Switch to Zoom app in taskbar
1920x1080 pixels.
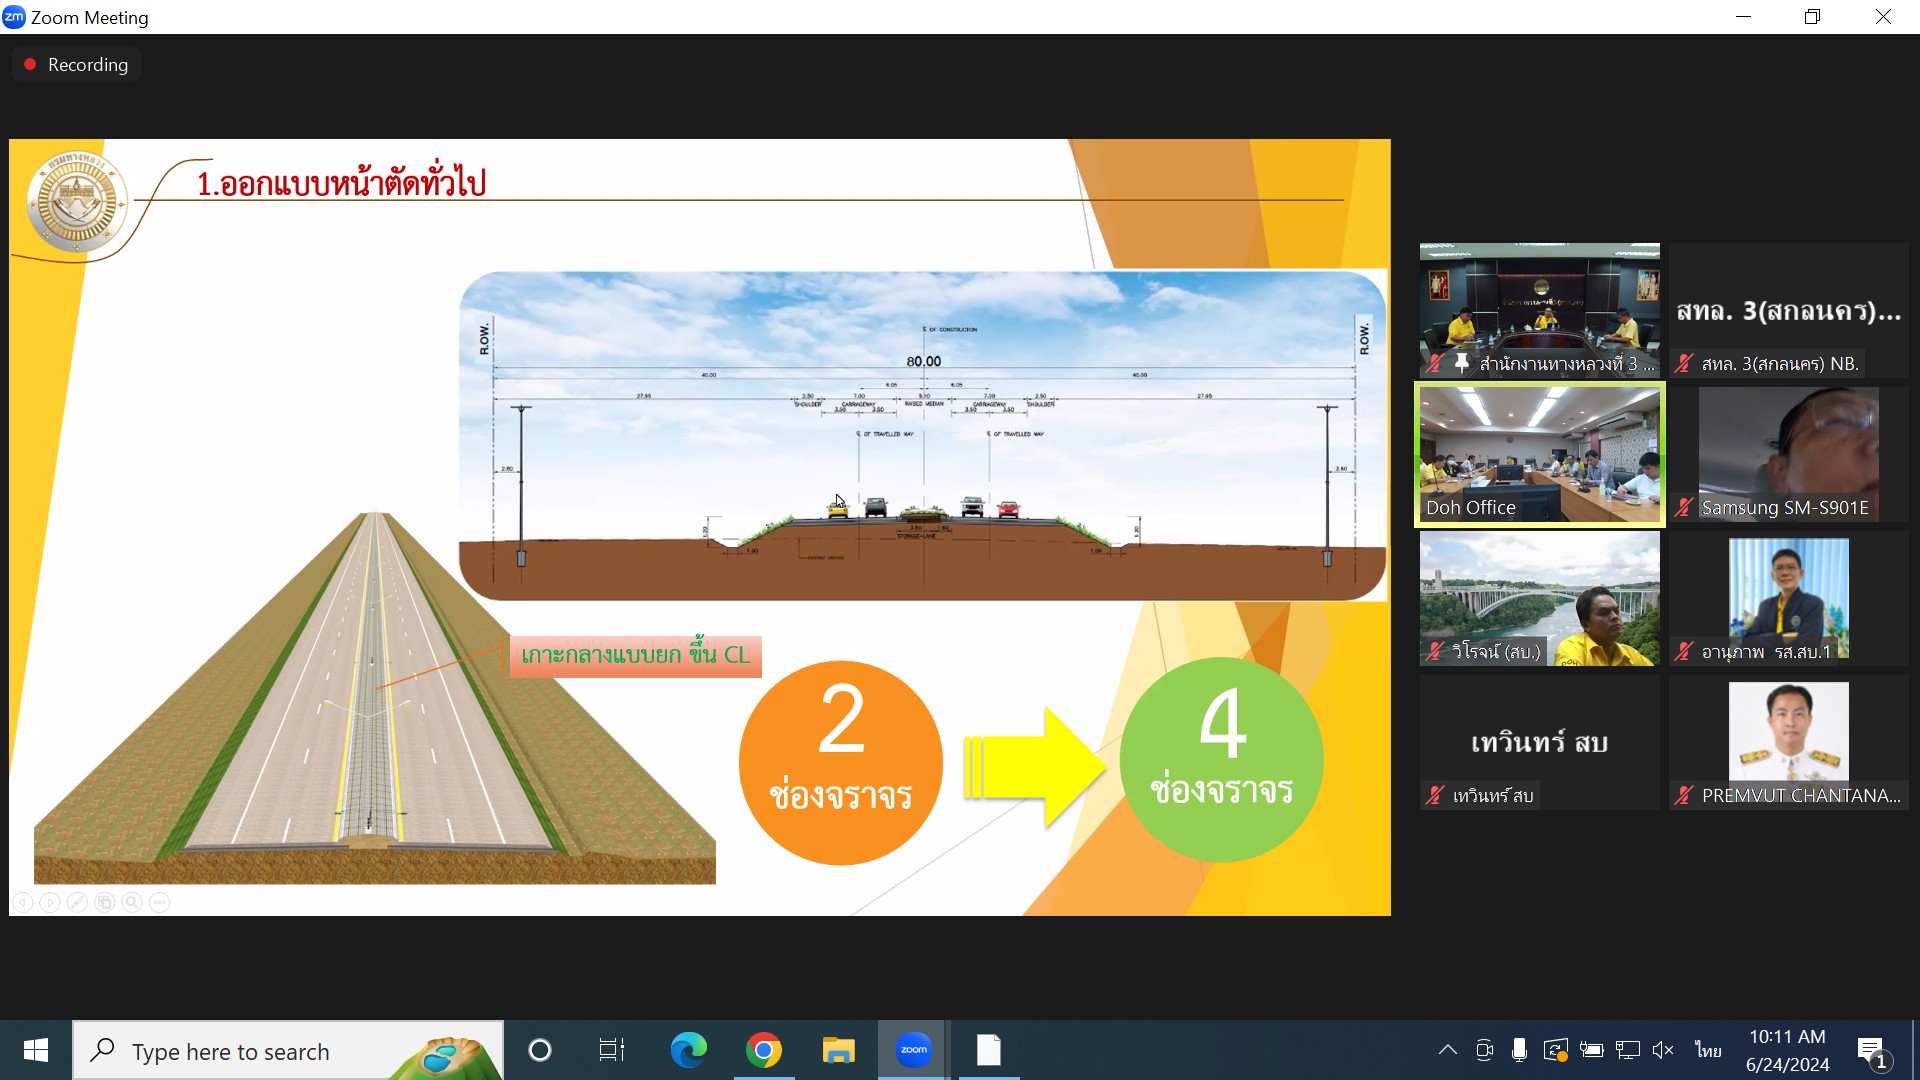(913, 1050)
